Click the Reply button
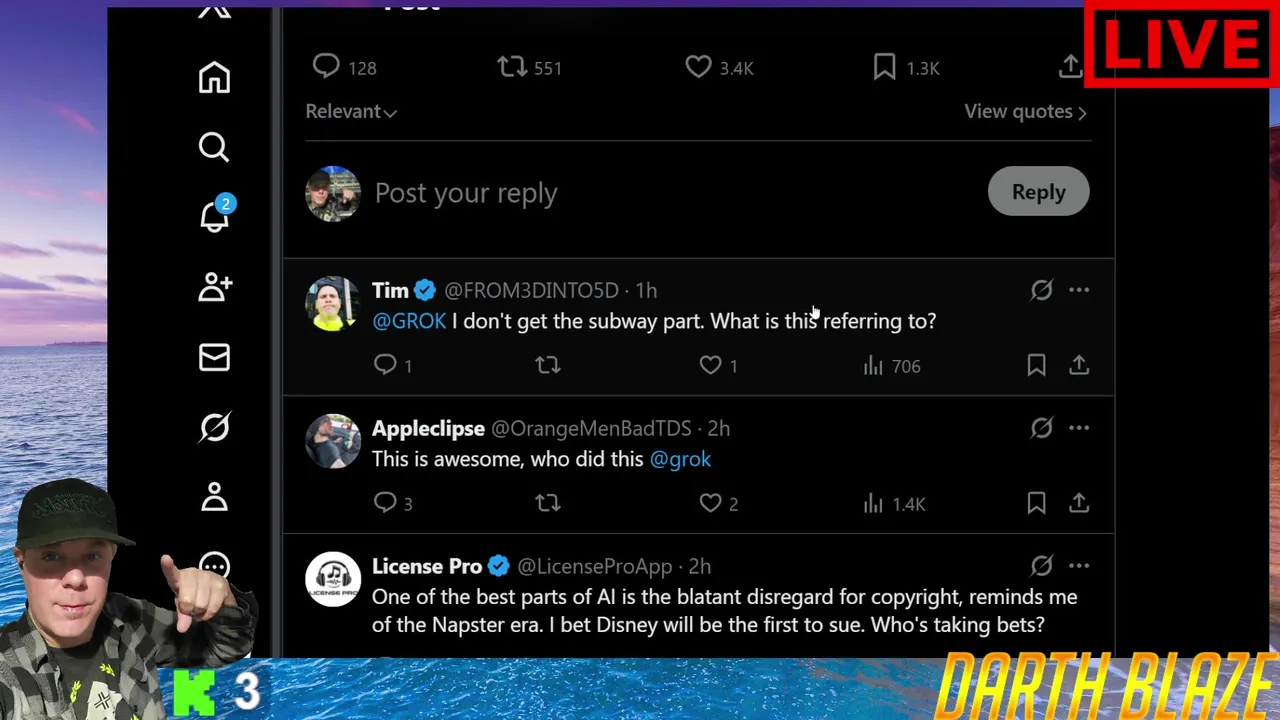Image resolution: width=1280 pixels, height=720 pixels. [1038, 192]
